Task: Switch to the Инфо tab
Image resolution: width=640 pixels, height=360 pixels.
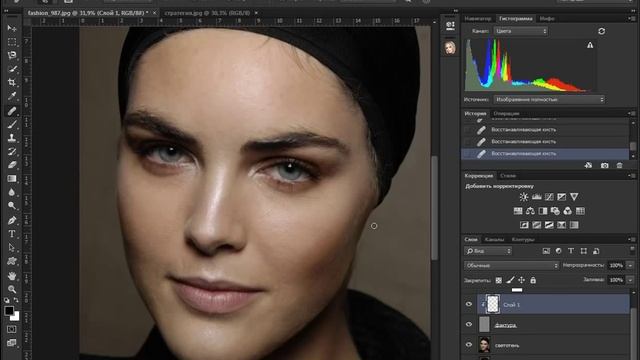Action: [x=547, y=19]
